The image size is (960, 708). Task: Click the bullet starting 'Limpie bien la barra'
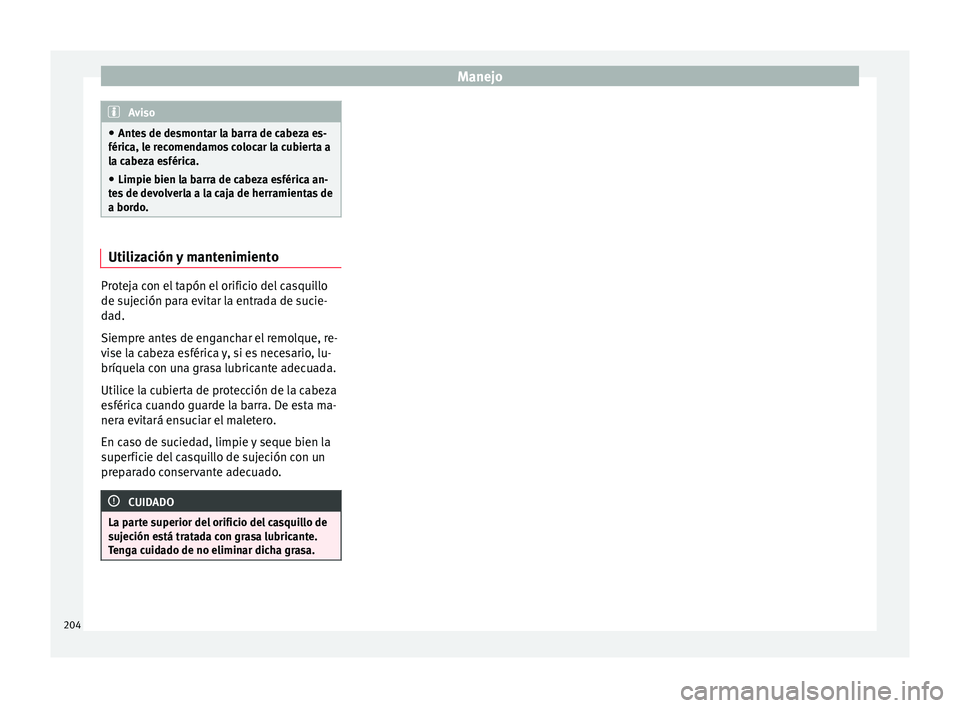[220, 193]
